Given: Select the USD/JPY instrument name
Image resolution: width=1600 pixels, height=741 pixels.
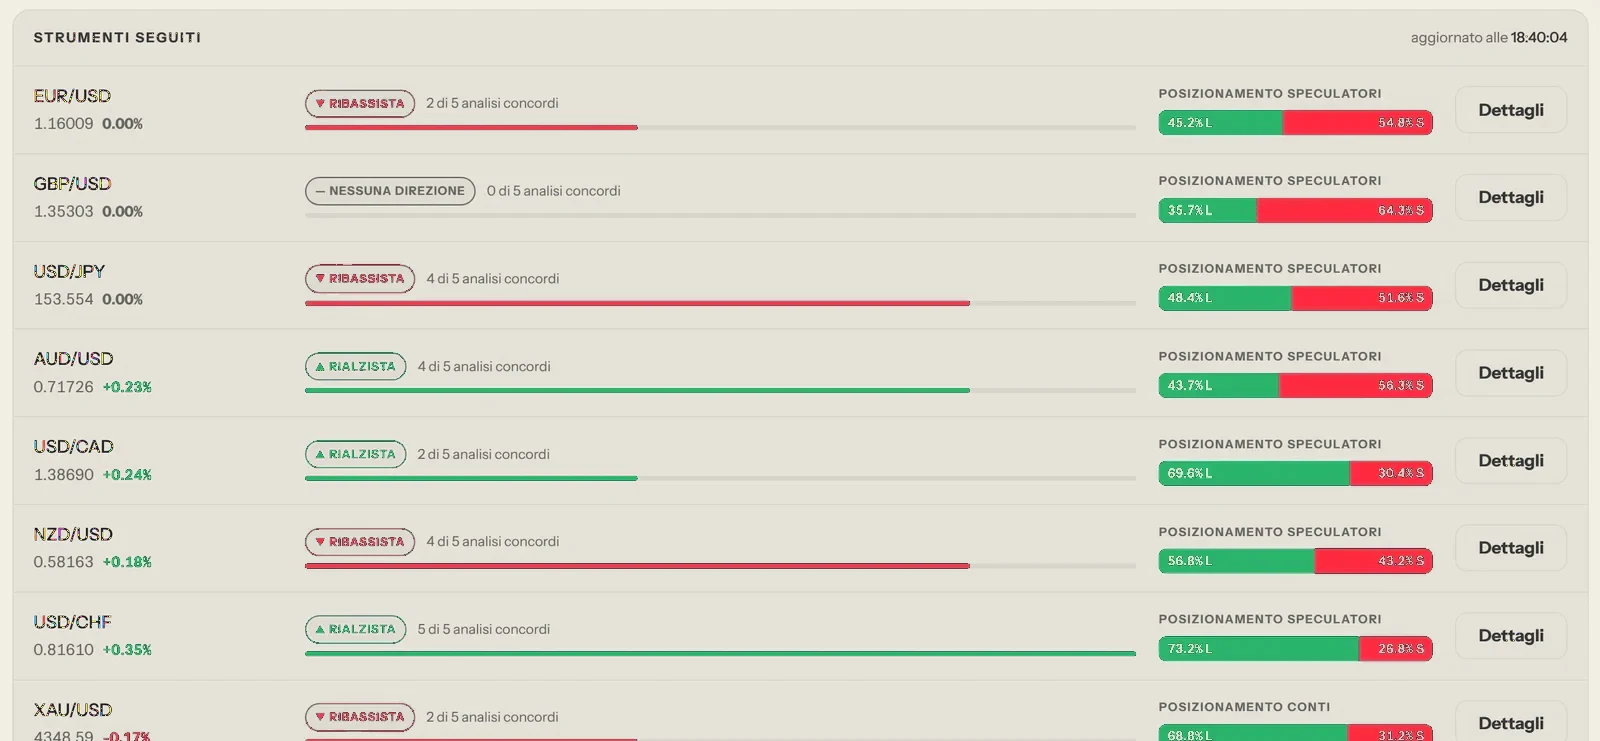Looking at the screenshot, I should [x=69, y=272].
